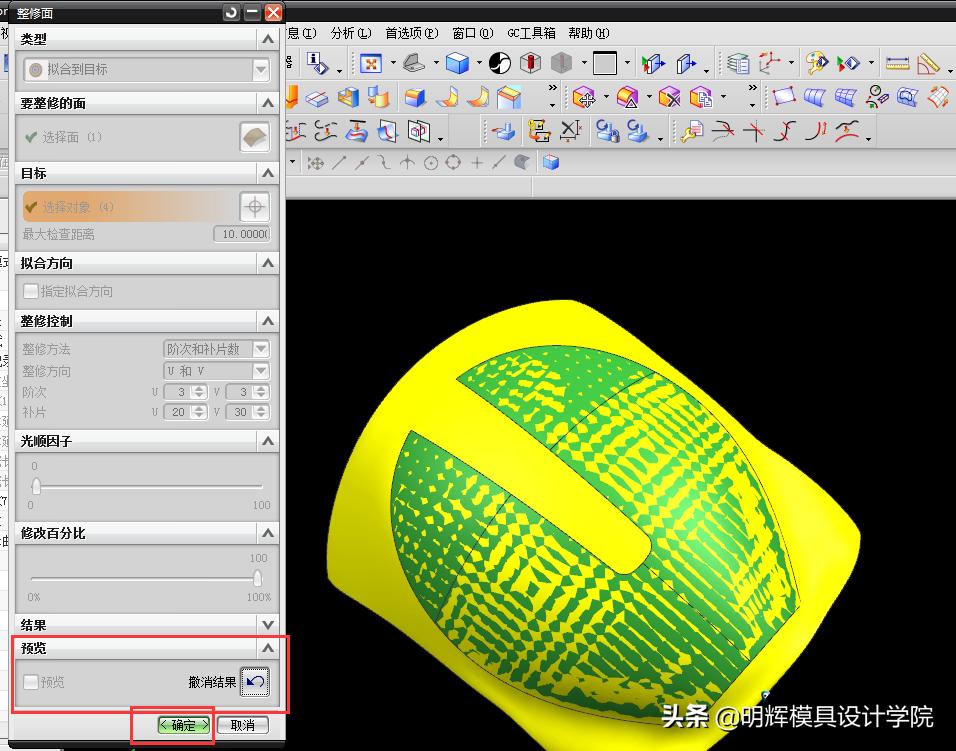The width and height of the screenshot is (956, 751).
Task: Click the select face icon button
Action: pyautogui.click(x=255, y=138)
